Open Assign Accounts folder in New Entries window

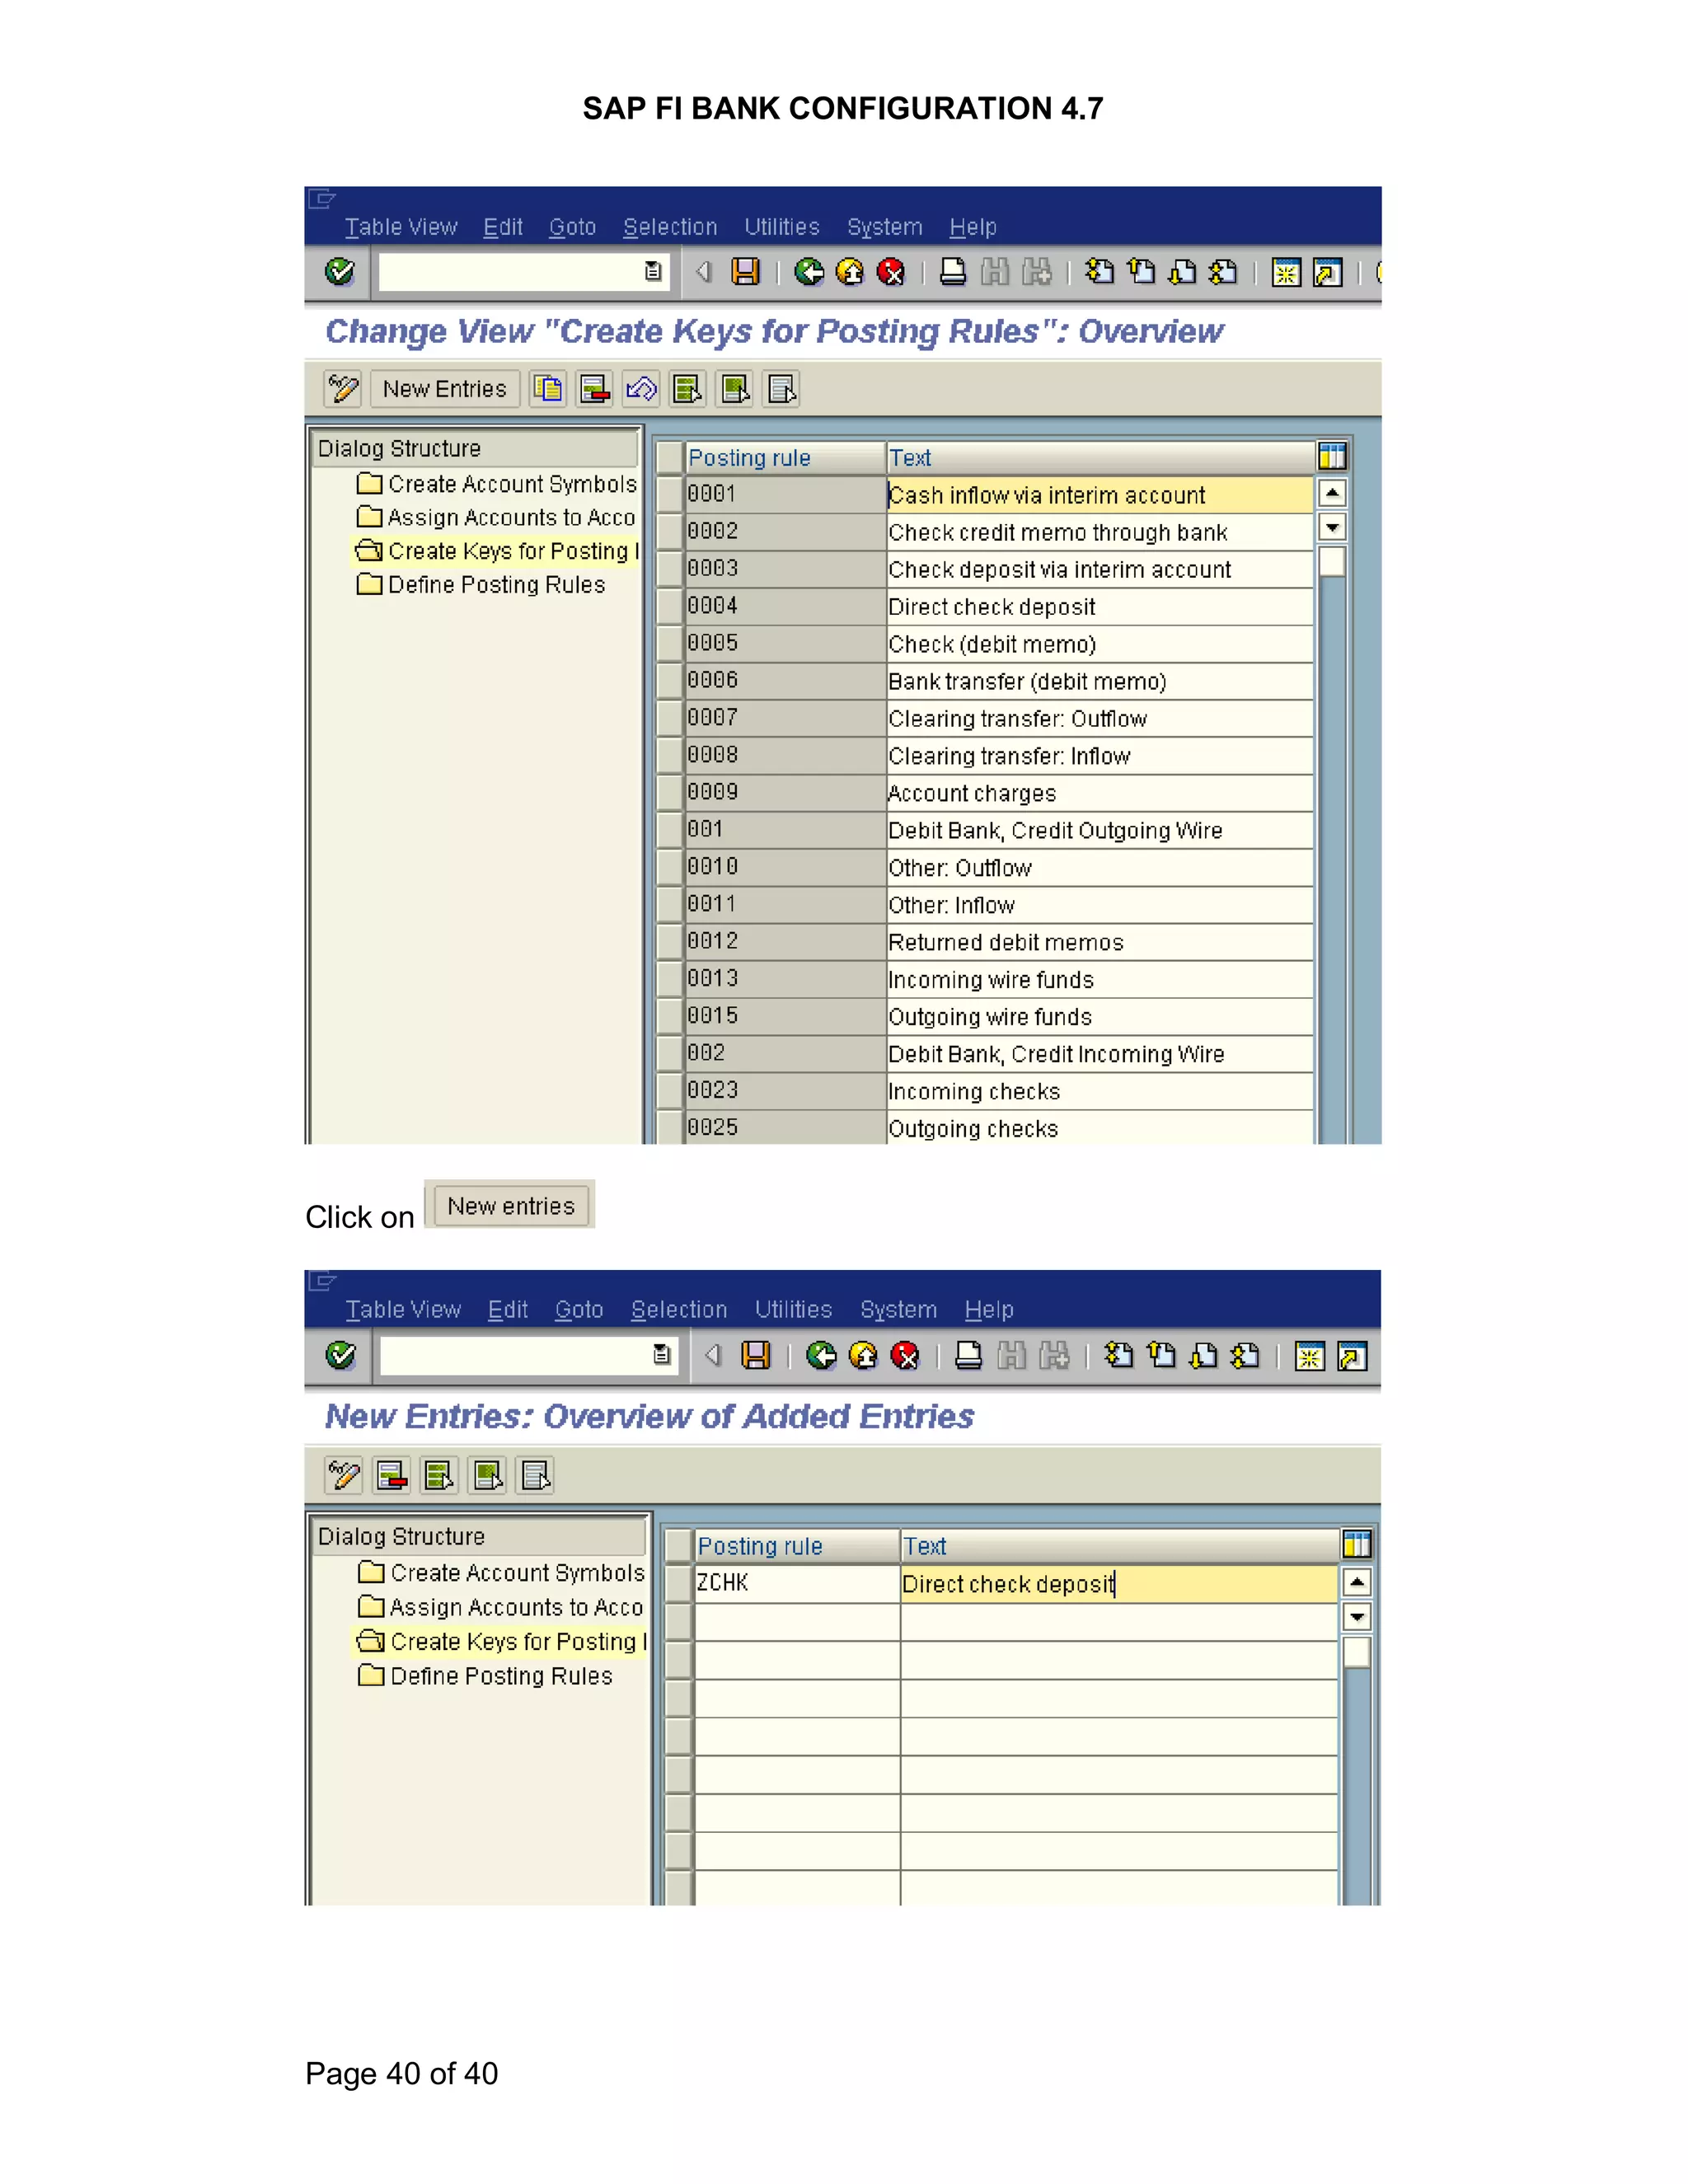click(x=502, y=1608)
